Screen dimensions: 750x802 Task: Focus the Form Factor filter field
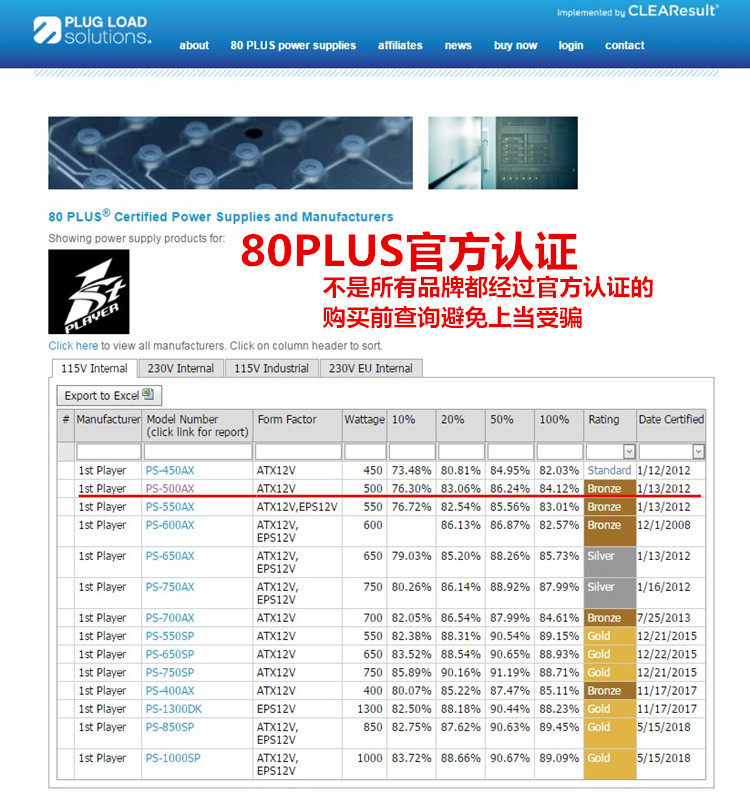coord(298,452)
